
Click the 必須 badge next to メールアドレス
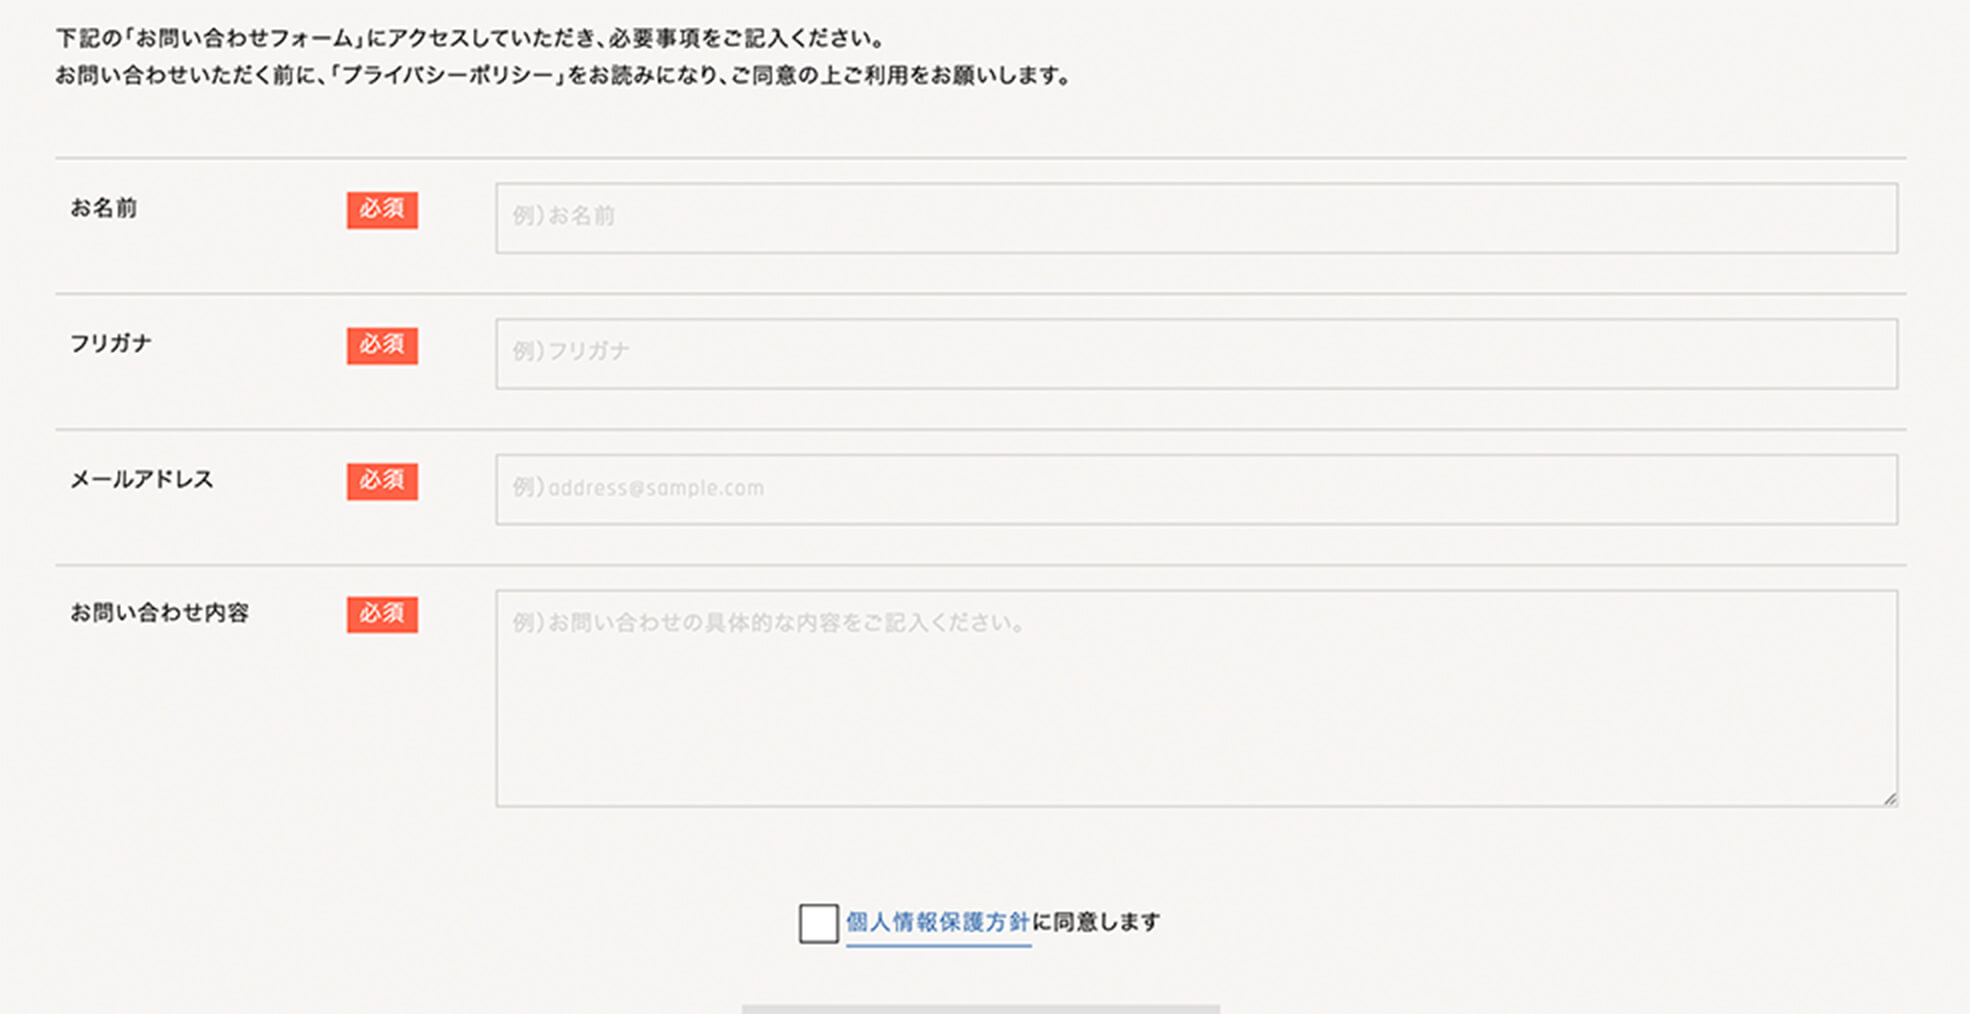[x=381, y=481]
